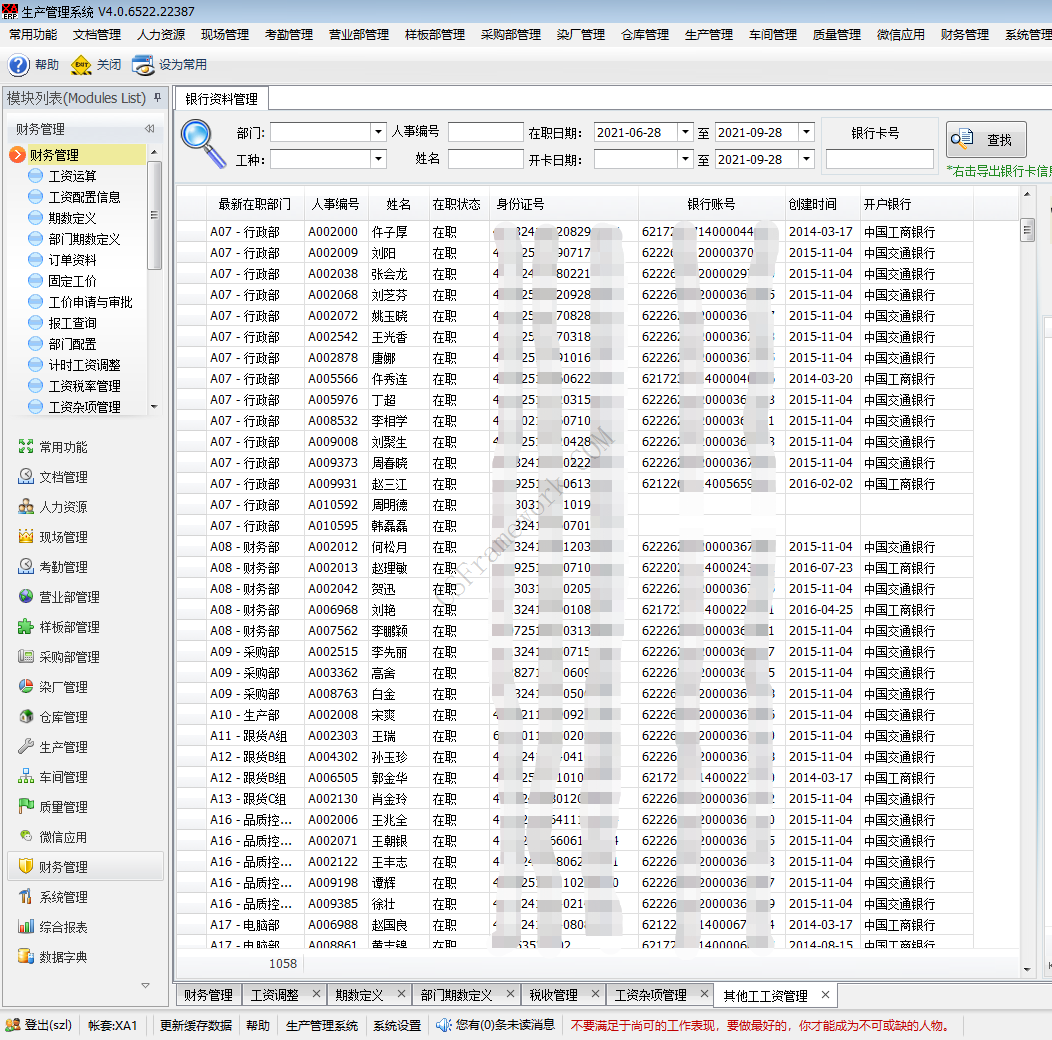1052x1040 pixels.
Task: Click the magnifying glass search icon
Action: click(x=203, y=143)
